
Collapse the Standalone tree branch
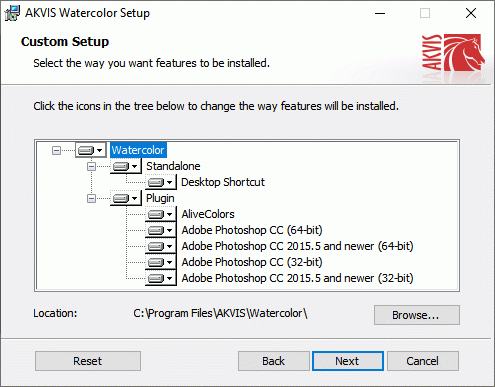pos(91,166)
